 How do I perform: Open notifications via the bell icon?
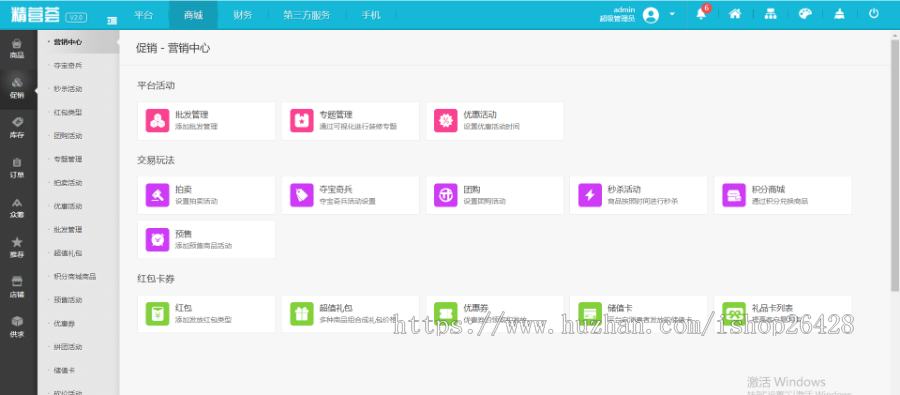click(x=701, y=14)
